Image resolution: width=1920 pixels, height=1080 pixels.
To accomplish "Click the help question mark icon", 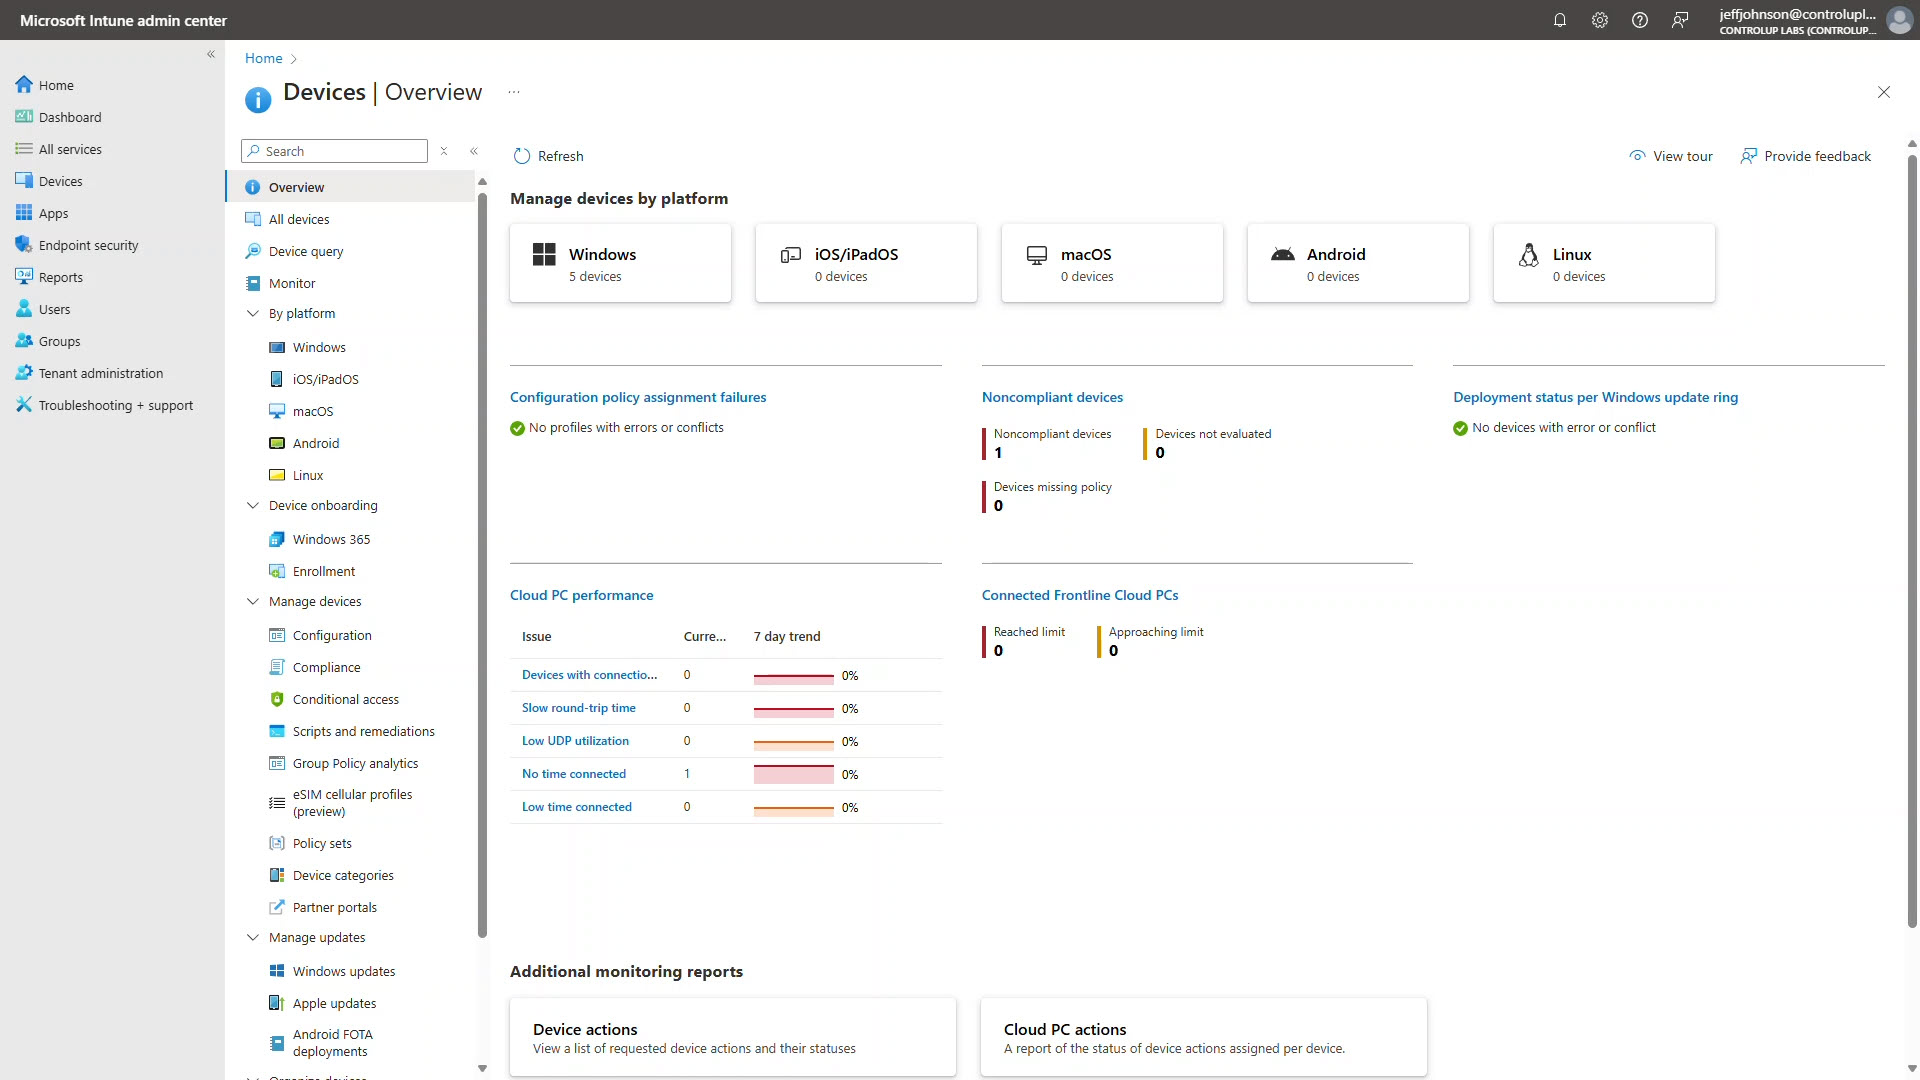I will click(x=1639, y=20).
